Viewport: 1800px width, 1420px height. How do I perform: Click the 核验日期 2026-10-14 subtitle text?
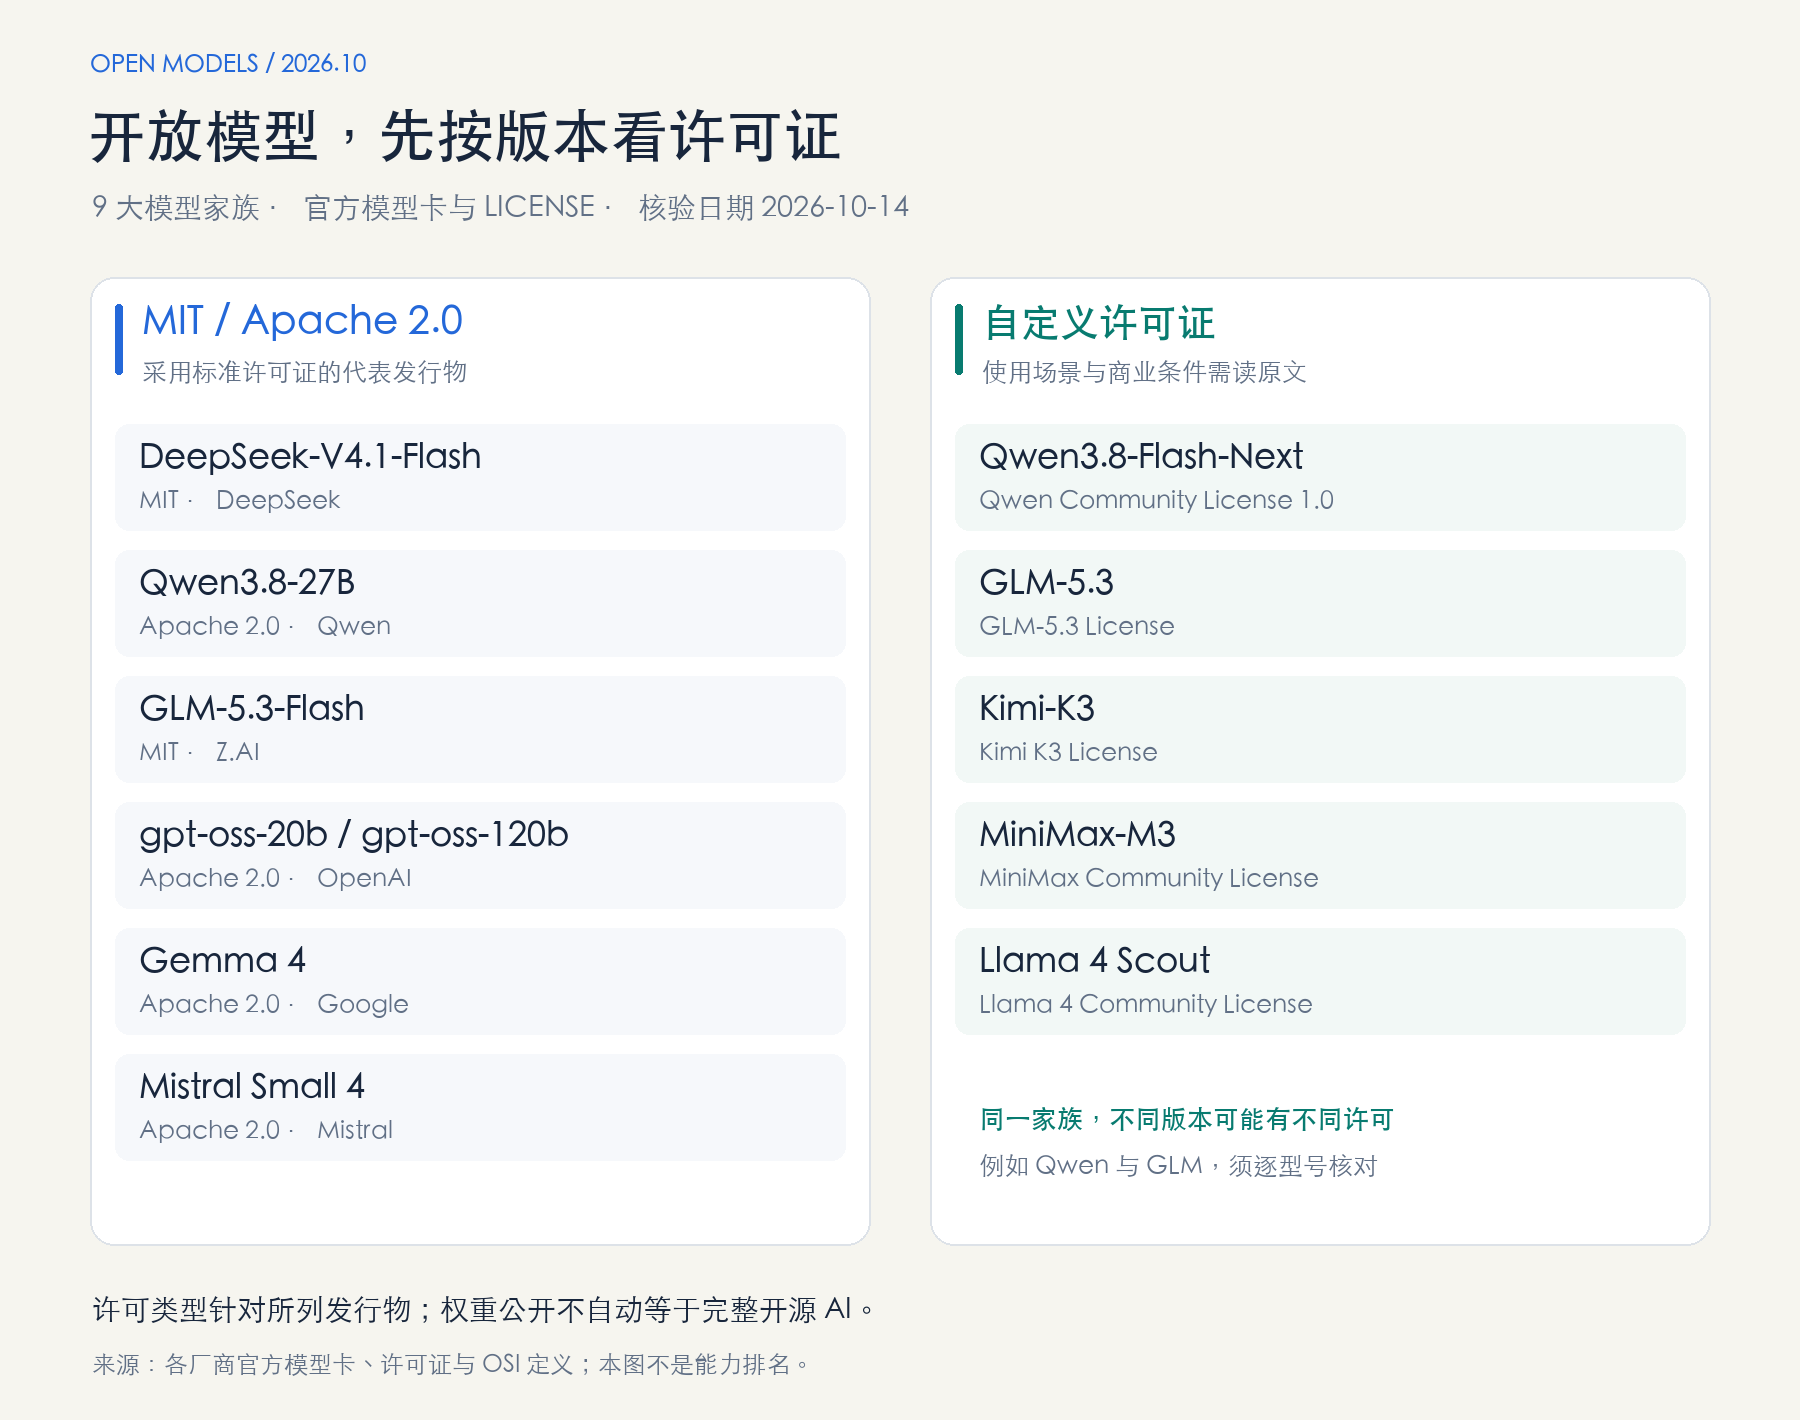(774, 207)
